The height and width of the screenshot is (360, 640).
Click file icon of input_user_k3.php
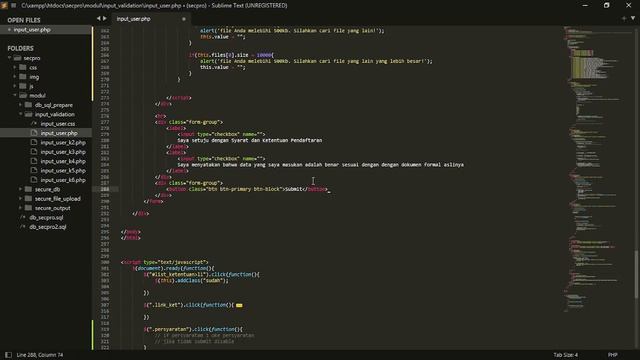pos(34,152)
